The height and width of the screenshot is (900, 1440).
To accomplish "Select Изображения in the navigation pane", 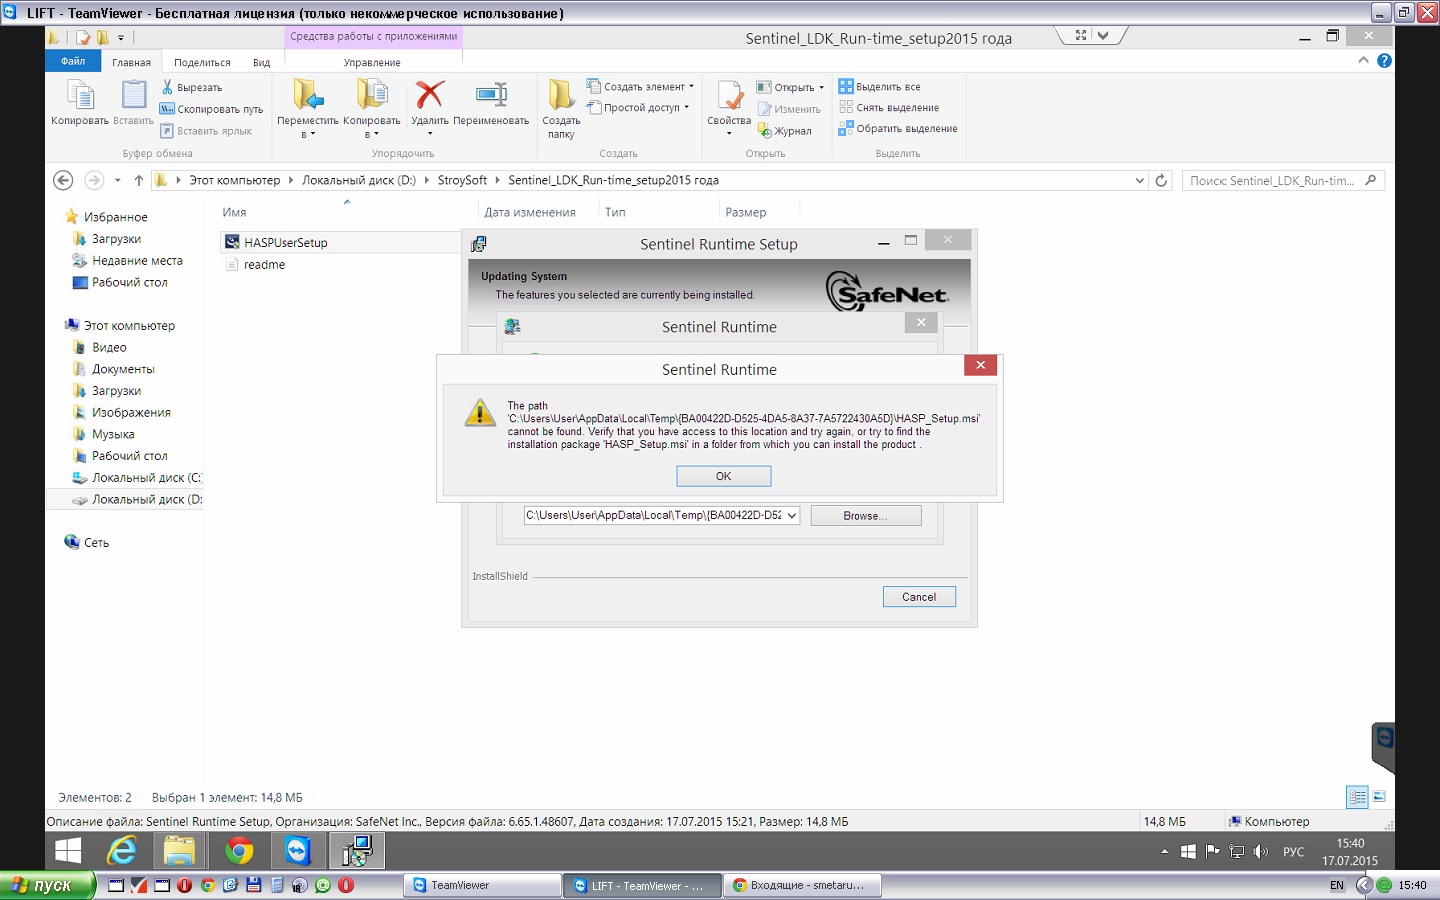I will (131, 413).
